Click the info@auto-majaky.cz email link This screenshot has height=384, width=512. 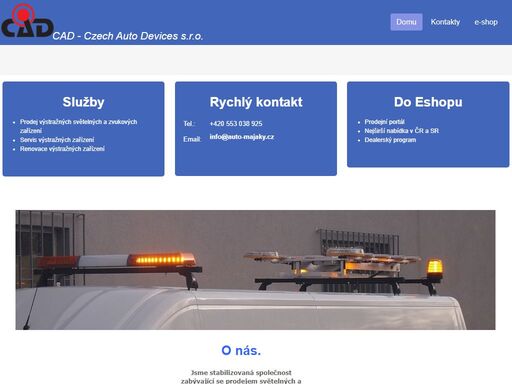pos(242,137)
